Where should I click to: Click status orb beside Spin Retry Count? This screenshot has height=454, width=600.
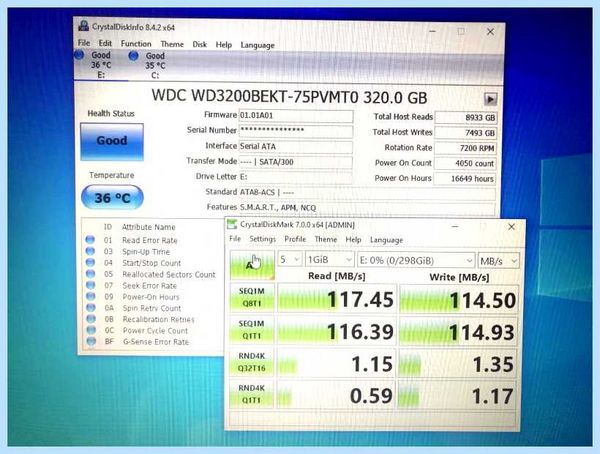pyautogui.click(x=91, y=307)
